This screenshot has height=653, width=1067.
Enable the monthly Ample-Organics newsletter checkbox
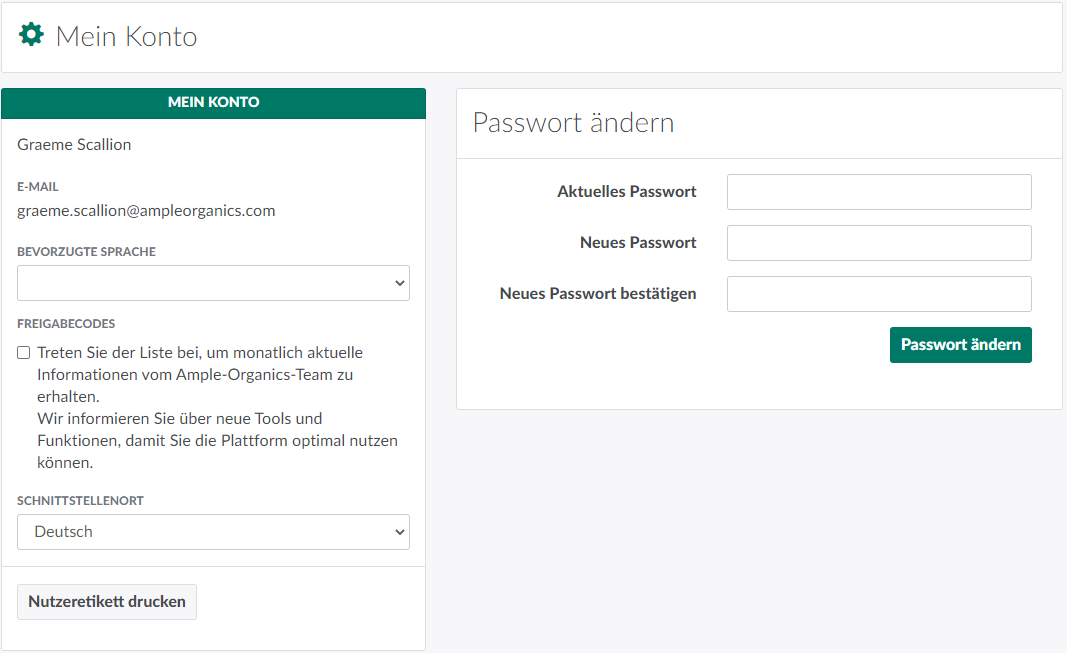coord(24,353)
